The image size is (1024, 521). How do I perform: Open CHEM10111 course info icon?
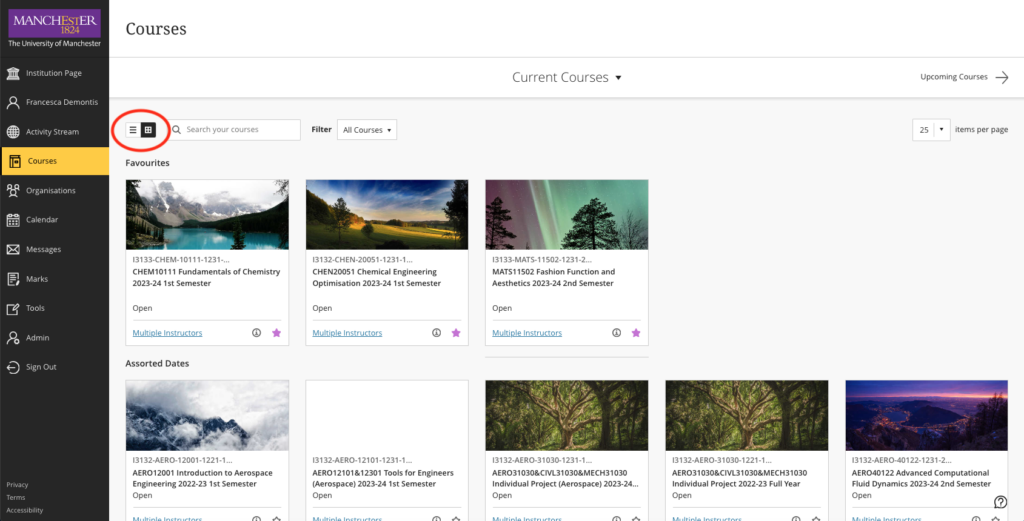[256, 333]
